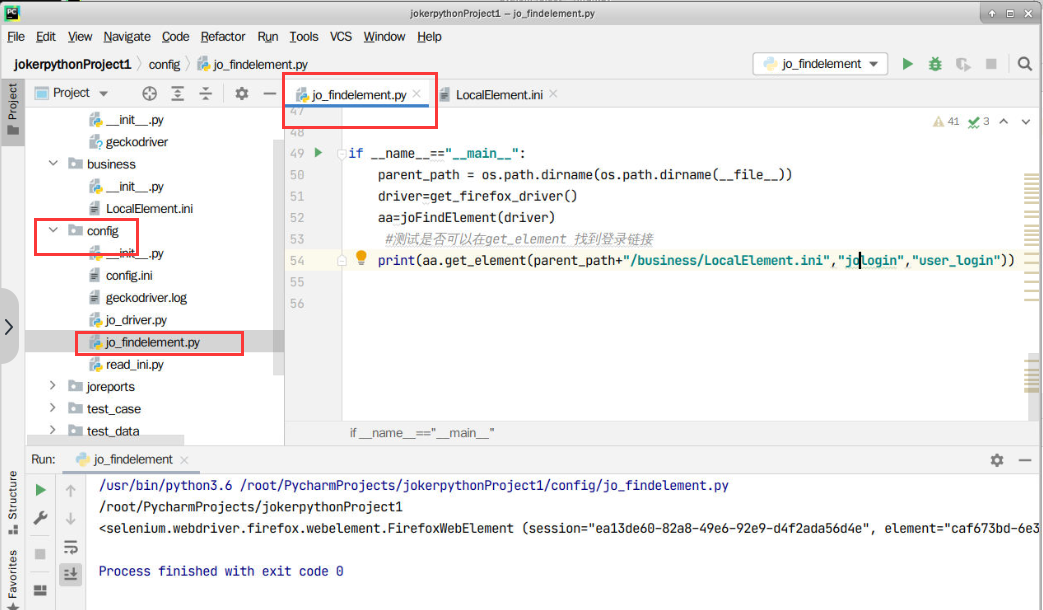Rerun jo_findelement in Run panel
Image resolution: width=1043 pixels, height=610 pixels.
tap(41, 490)
